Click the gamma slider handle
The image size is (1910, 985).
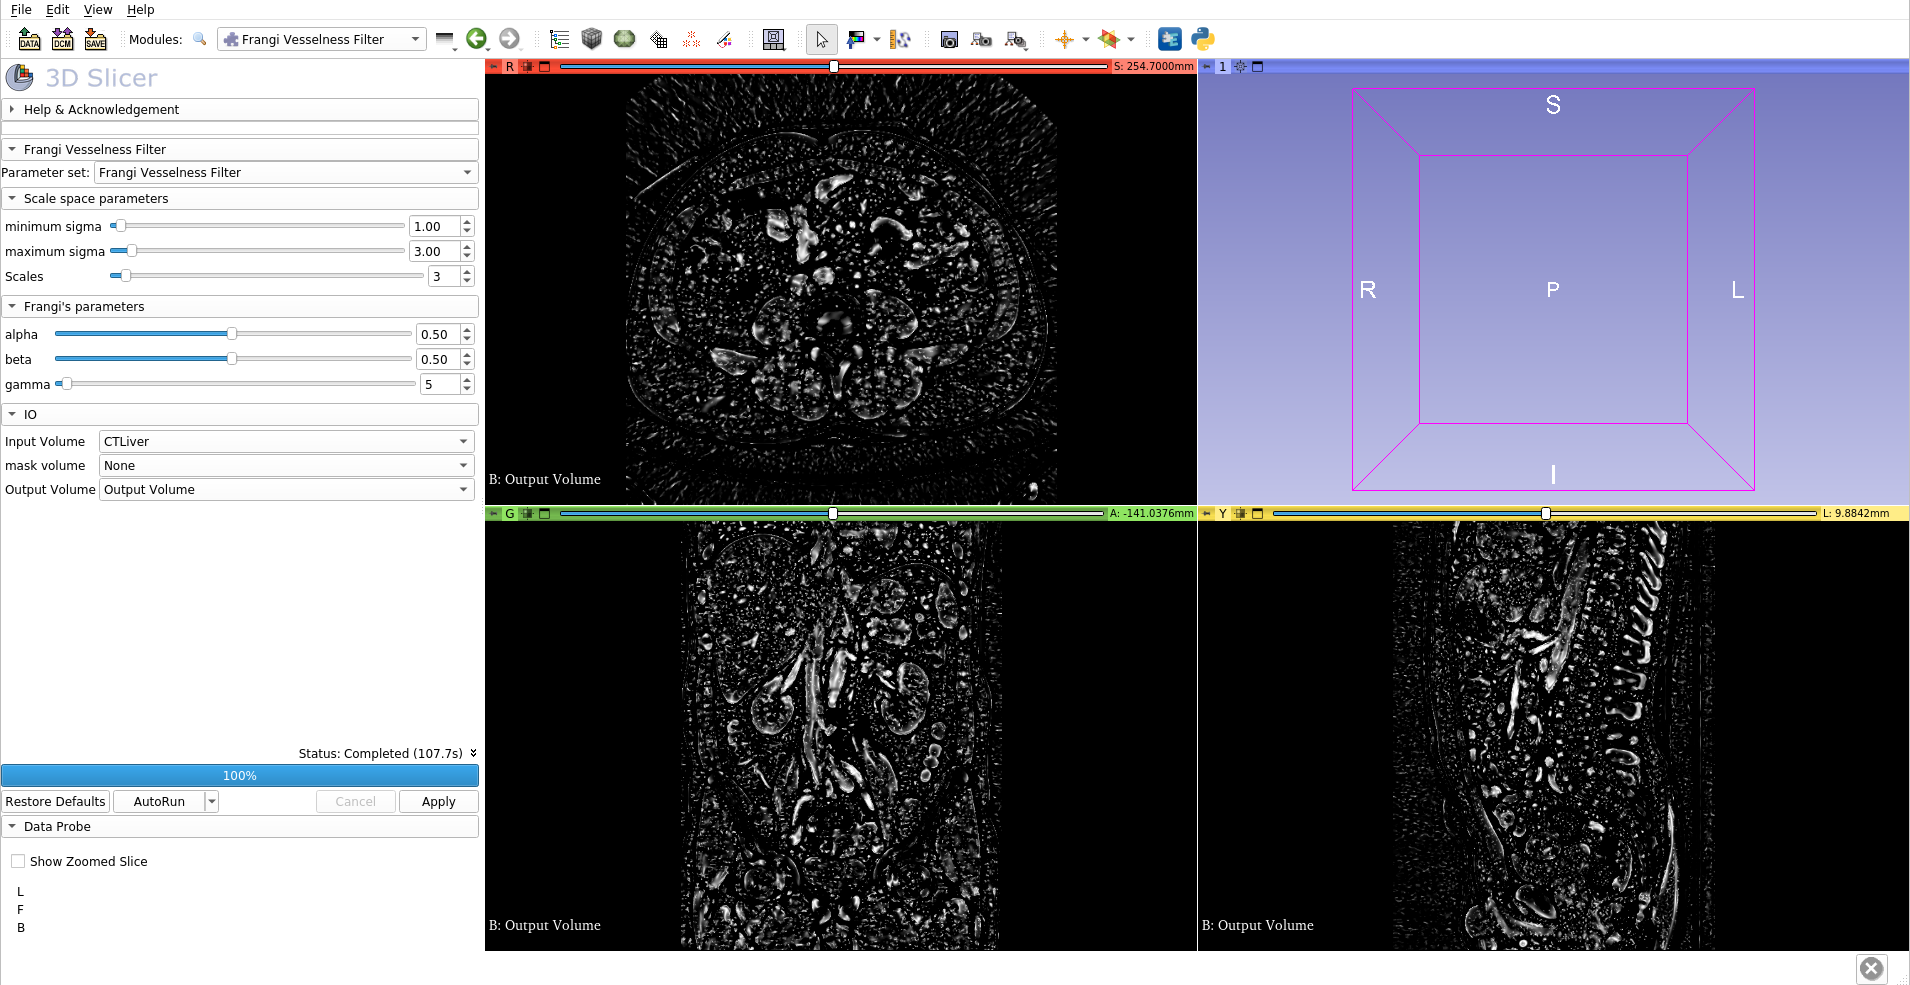(66, 383)
